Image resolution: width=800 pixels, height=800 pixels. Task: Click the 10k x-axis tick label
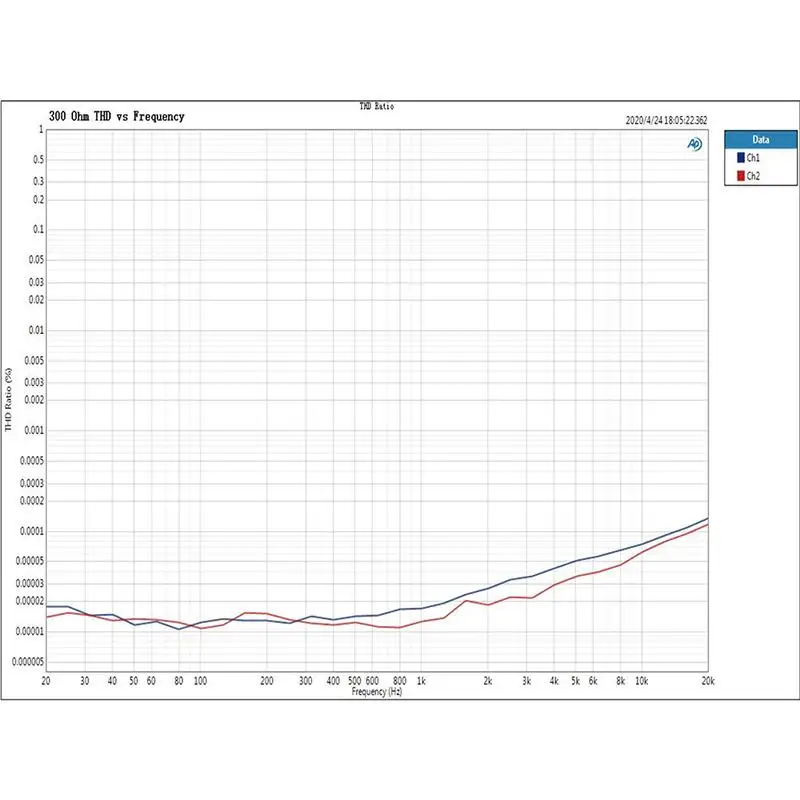(x=641, y=681)
